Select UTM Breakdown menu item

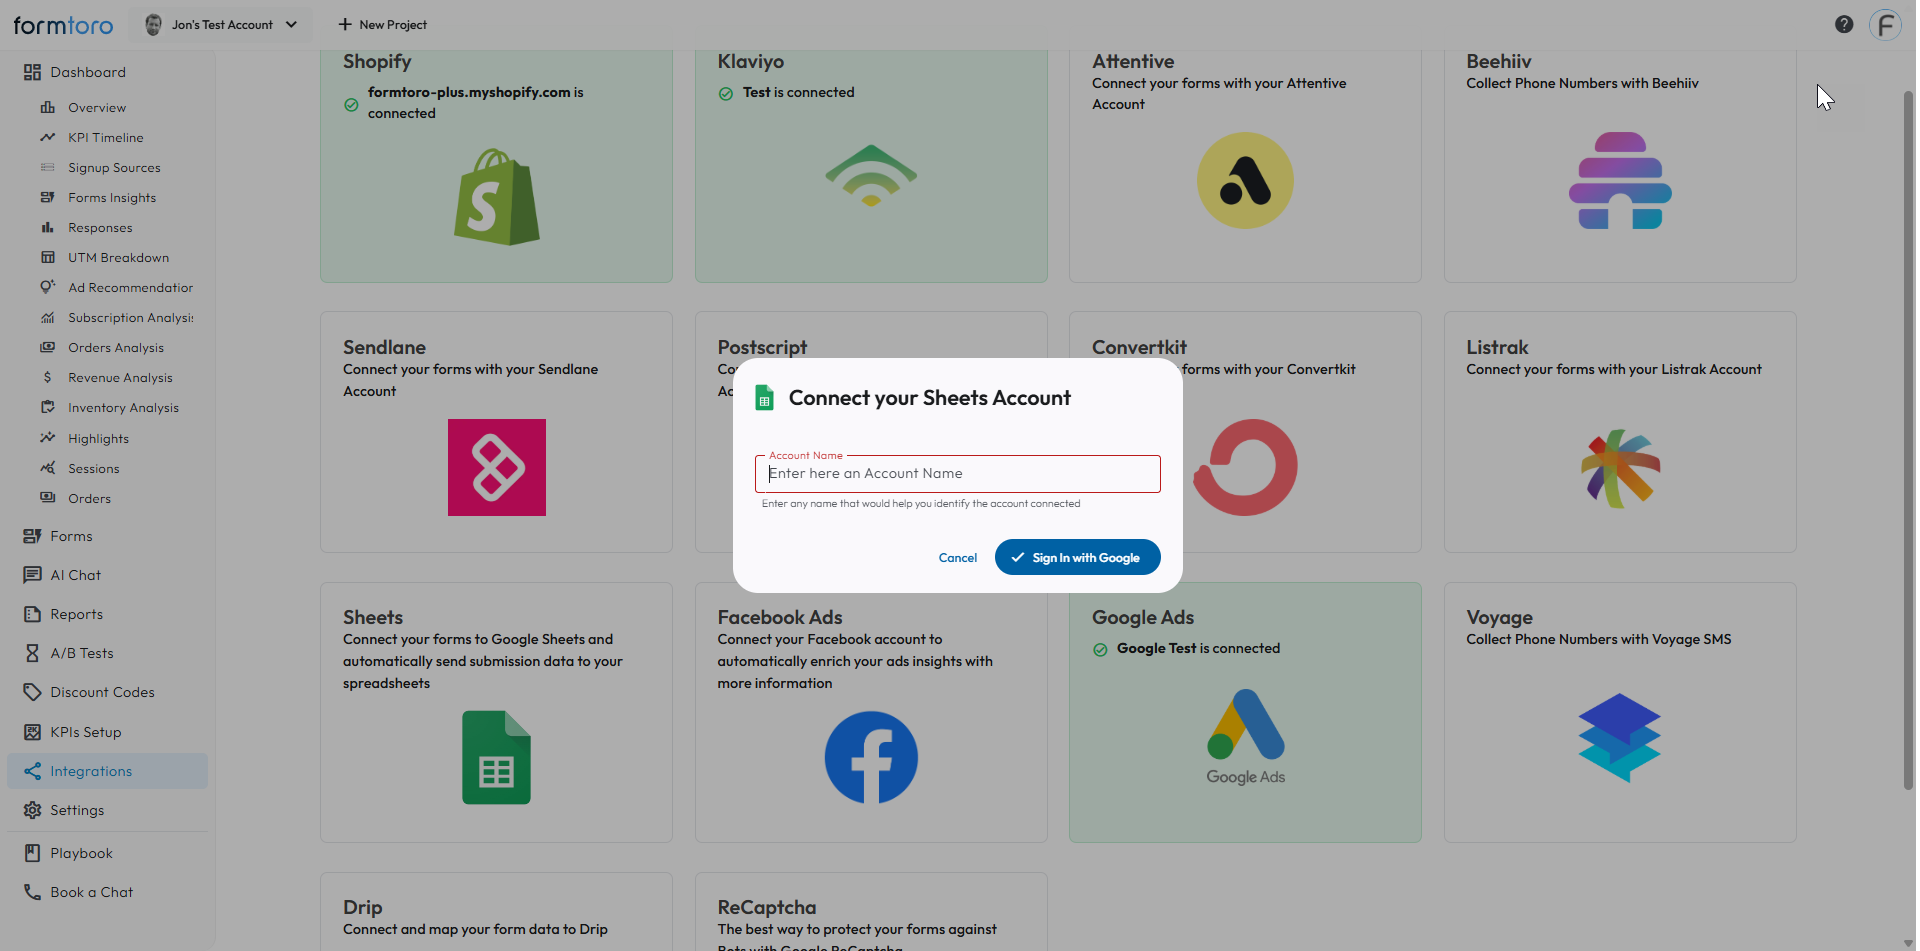118,258
